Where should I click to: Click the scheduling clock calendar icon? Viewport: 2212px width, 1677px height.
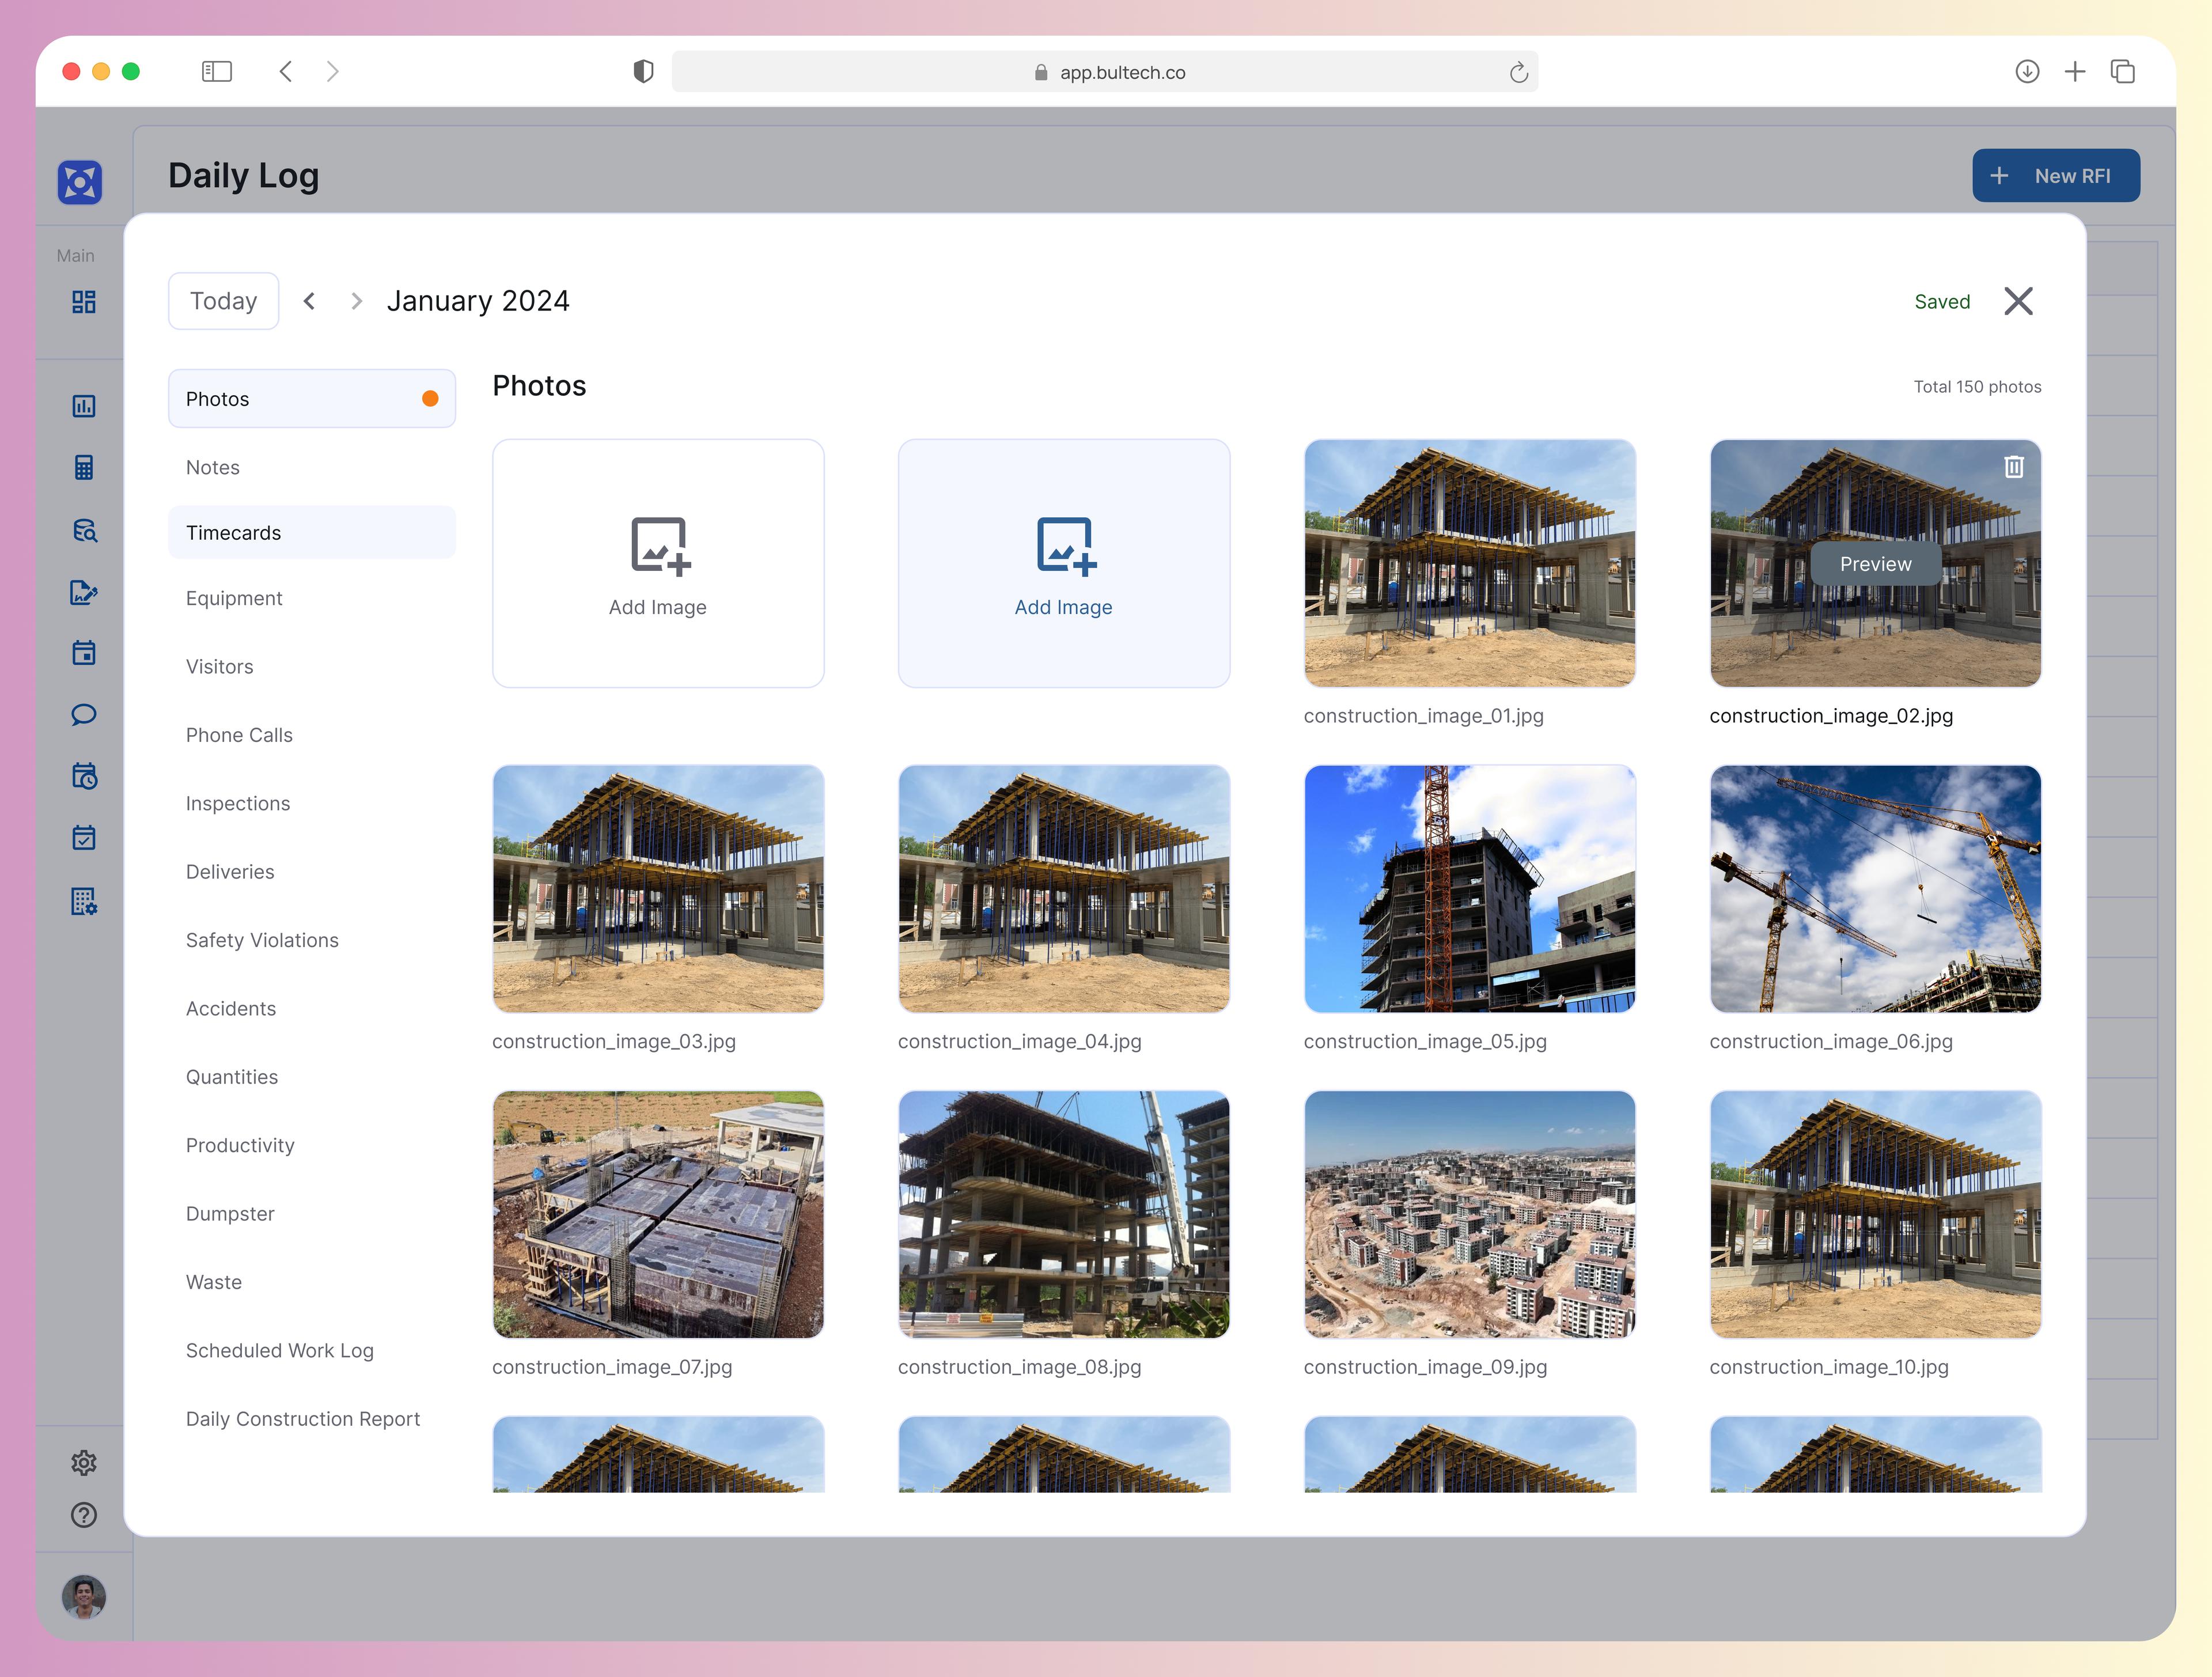pyautogui.click(x=85, y=777)
